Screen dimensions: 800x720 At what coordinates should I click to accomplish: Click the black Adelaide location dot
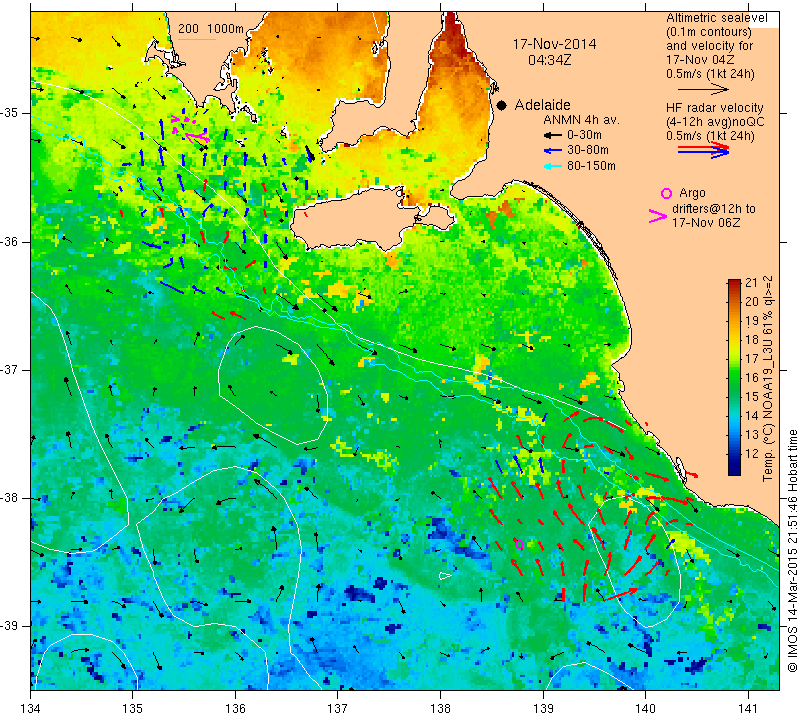(502, 106)
